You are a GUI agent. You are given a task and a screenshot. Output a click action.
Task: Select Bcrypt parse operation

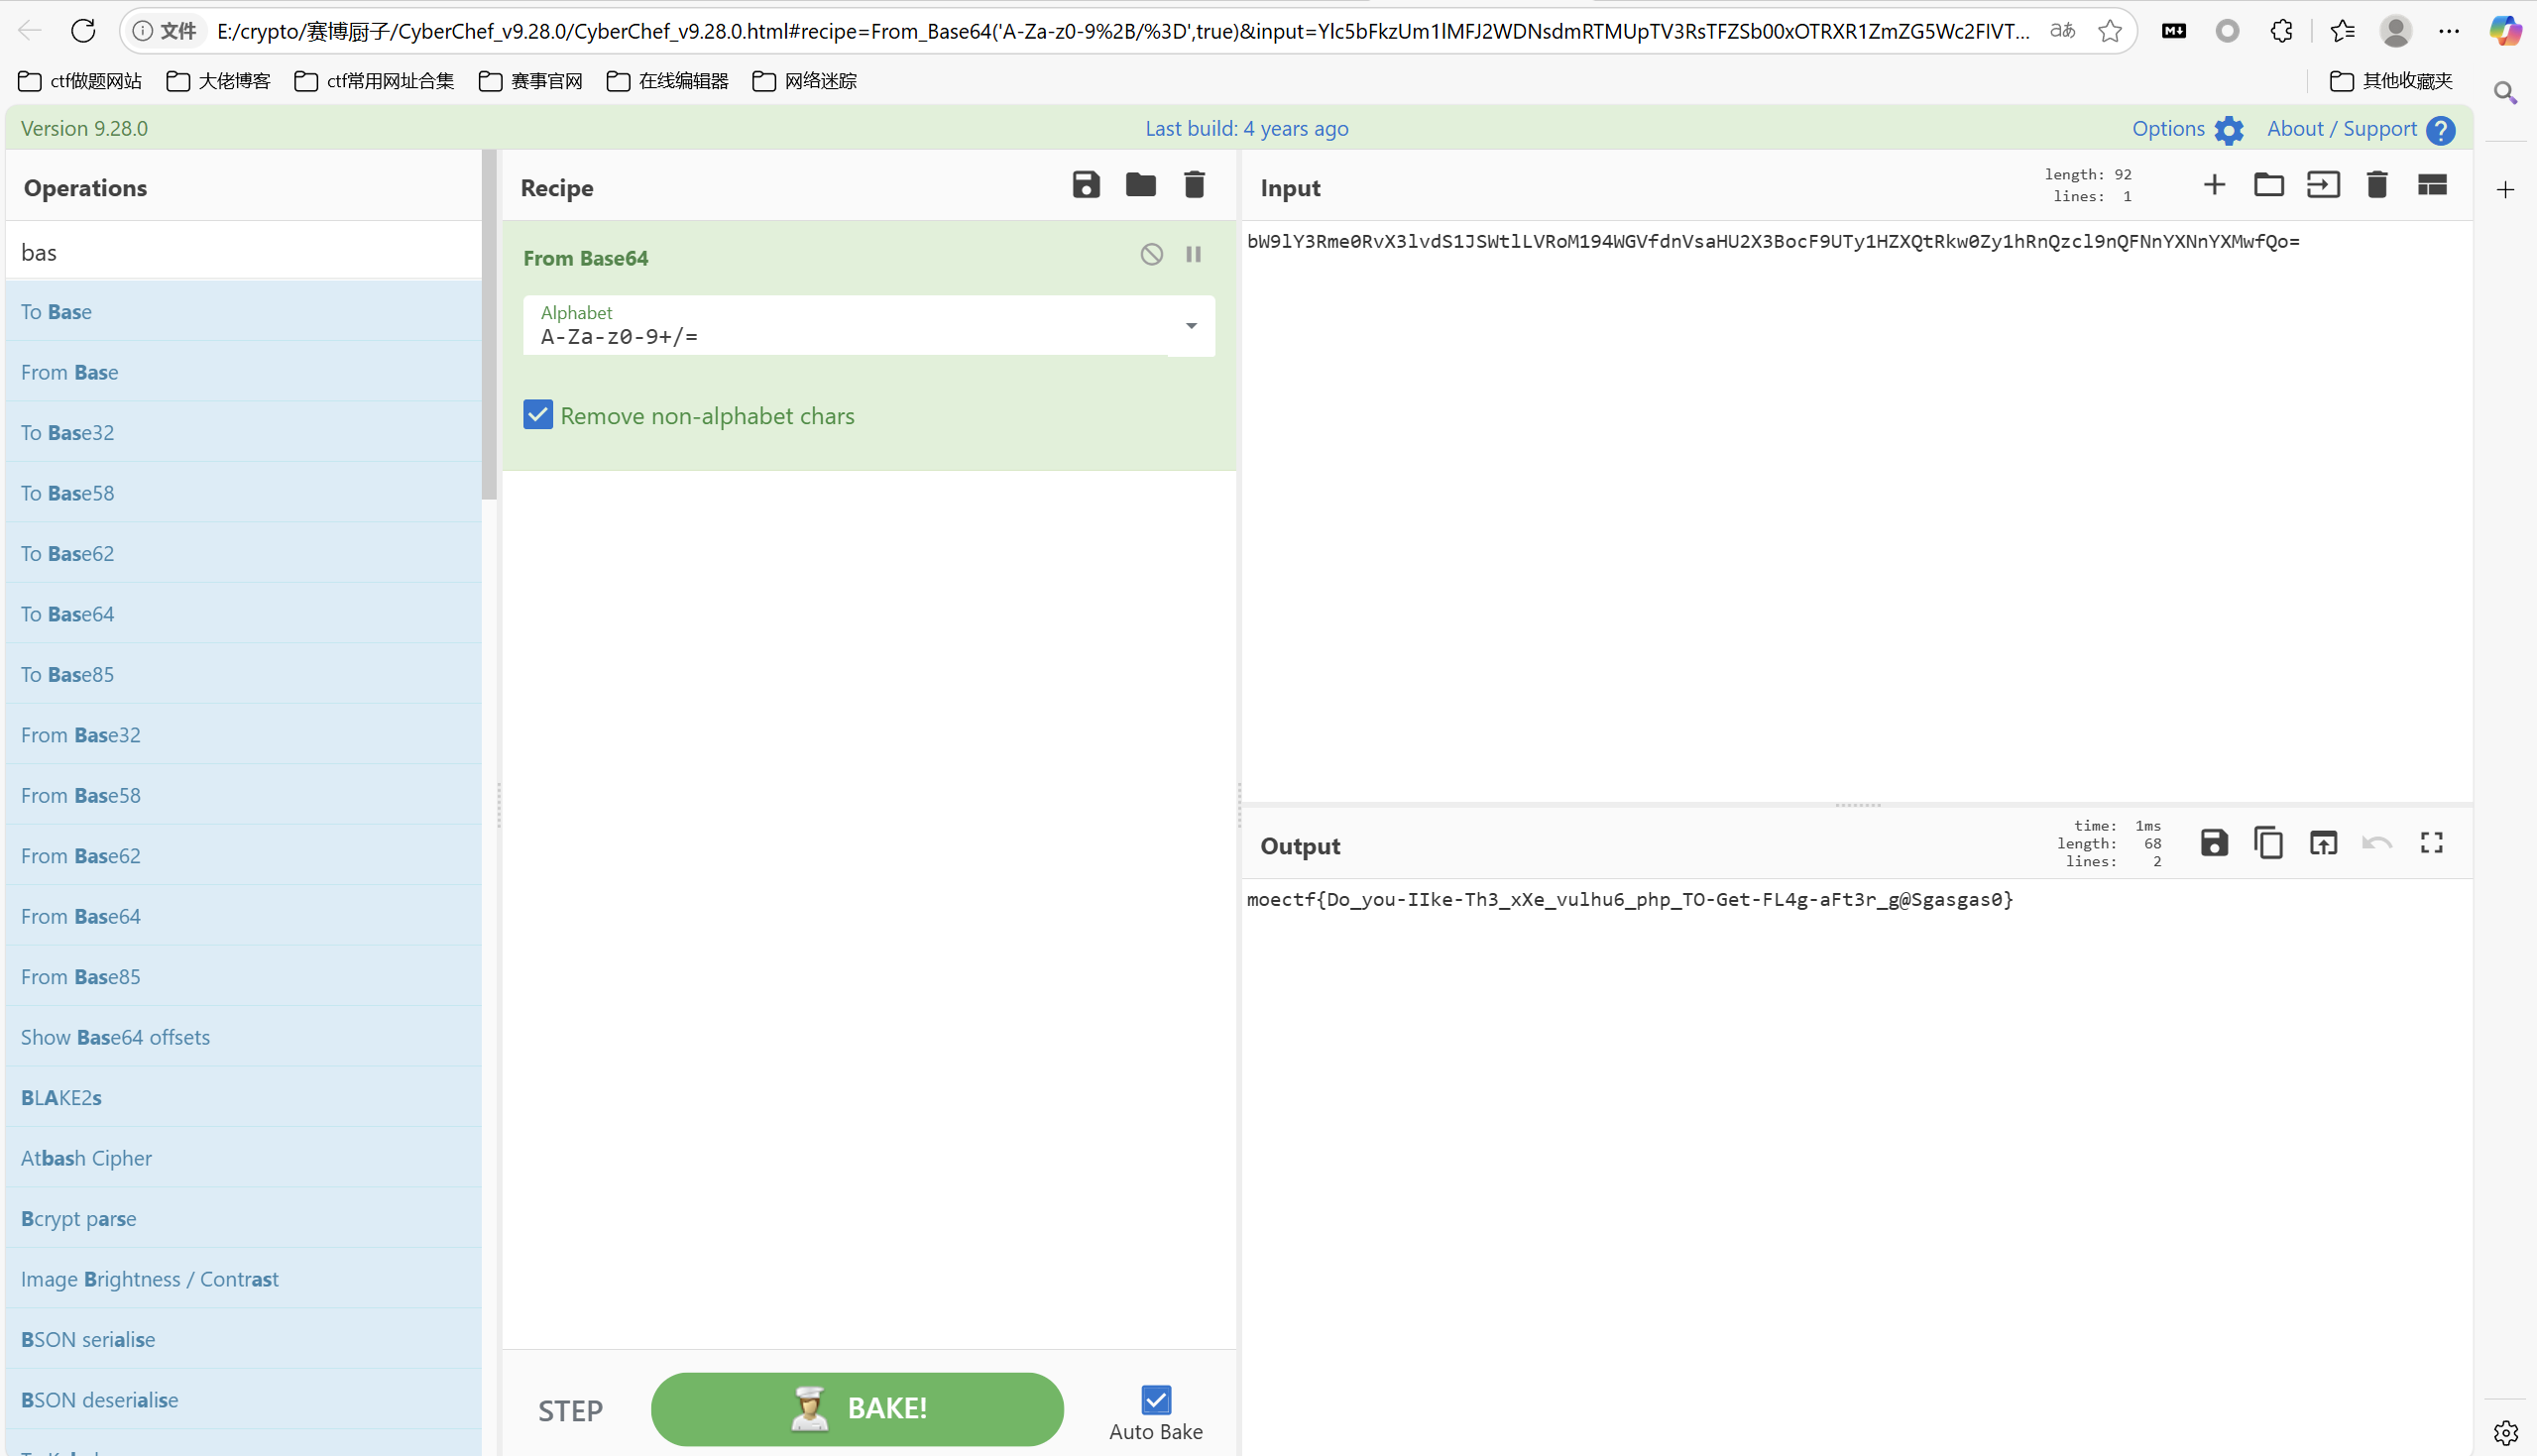pyautogui.click(x=244, y=1218)
